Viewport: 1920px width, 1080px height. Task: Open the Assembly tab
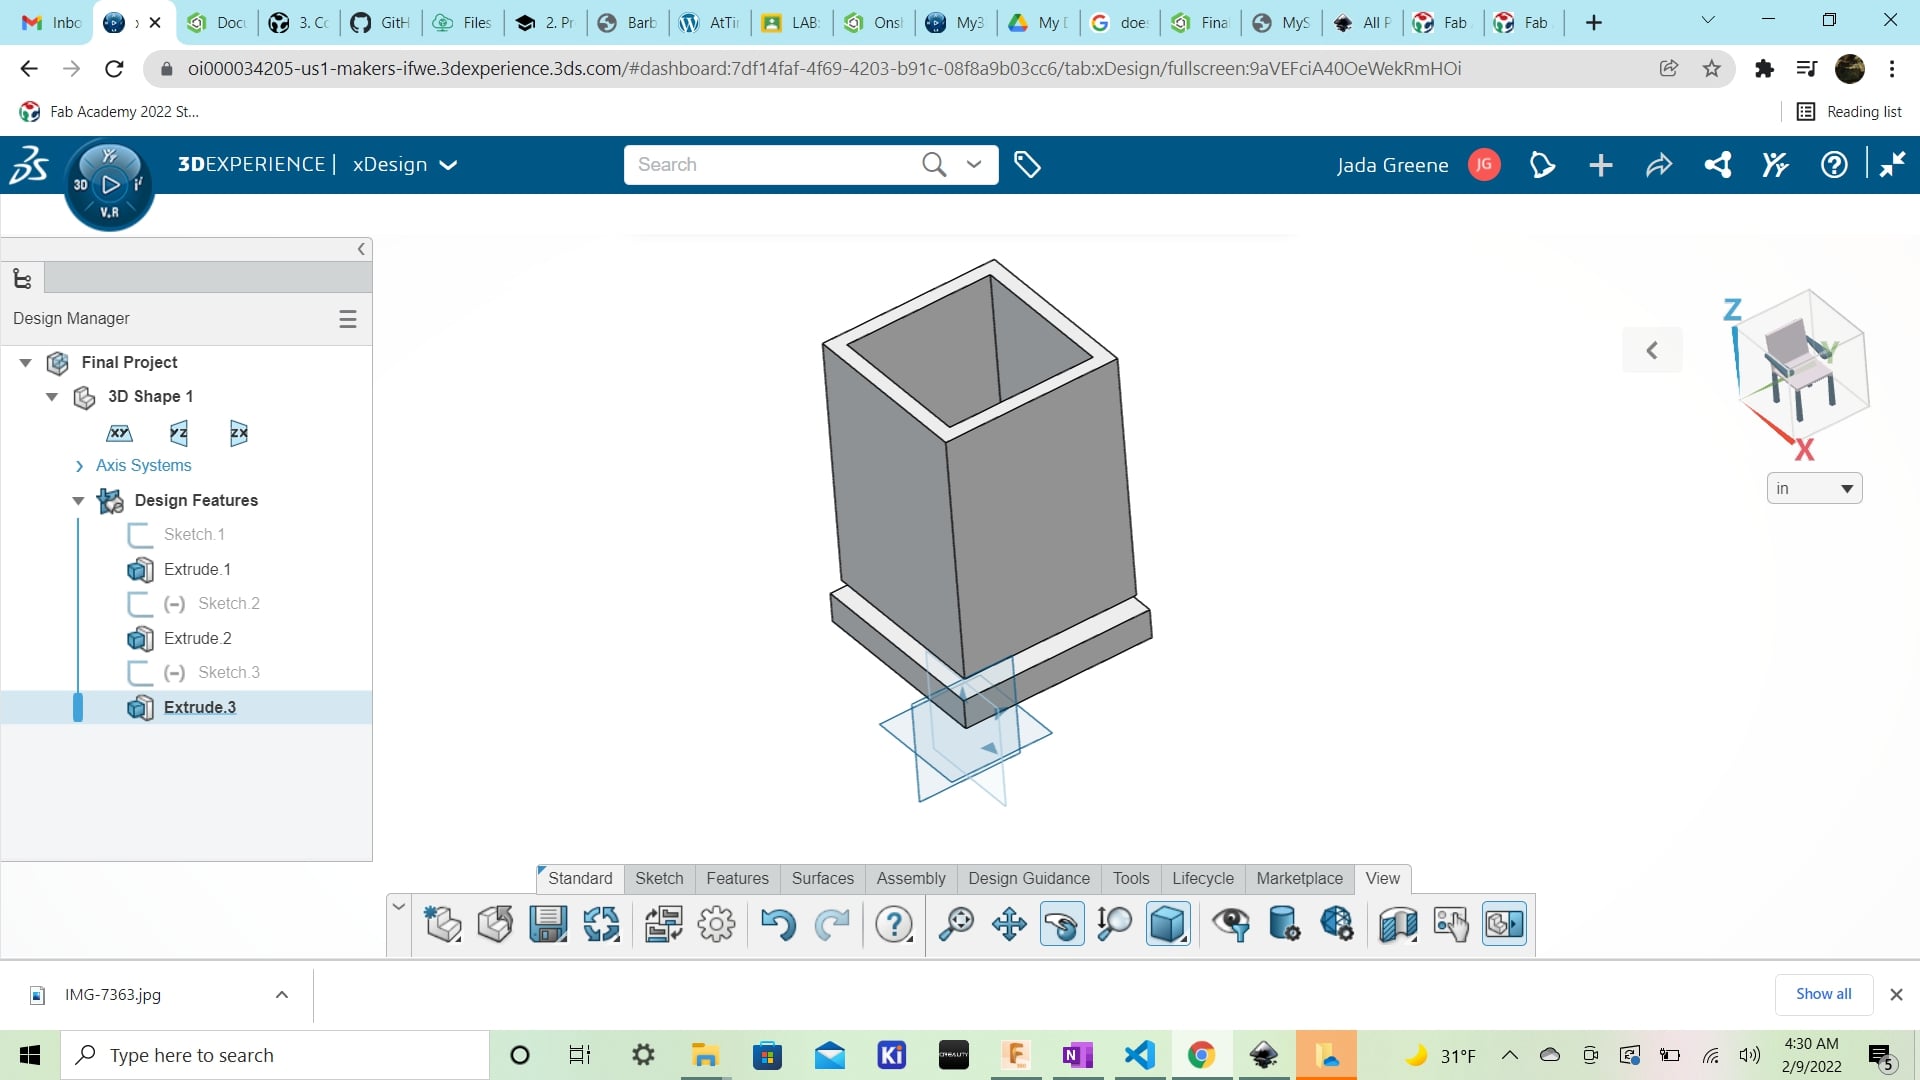click(x=910, y=879)
